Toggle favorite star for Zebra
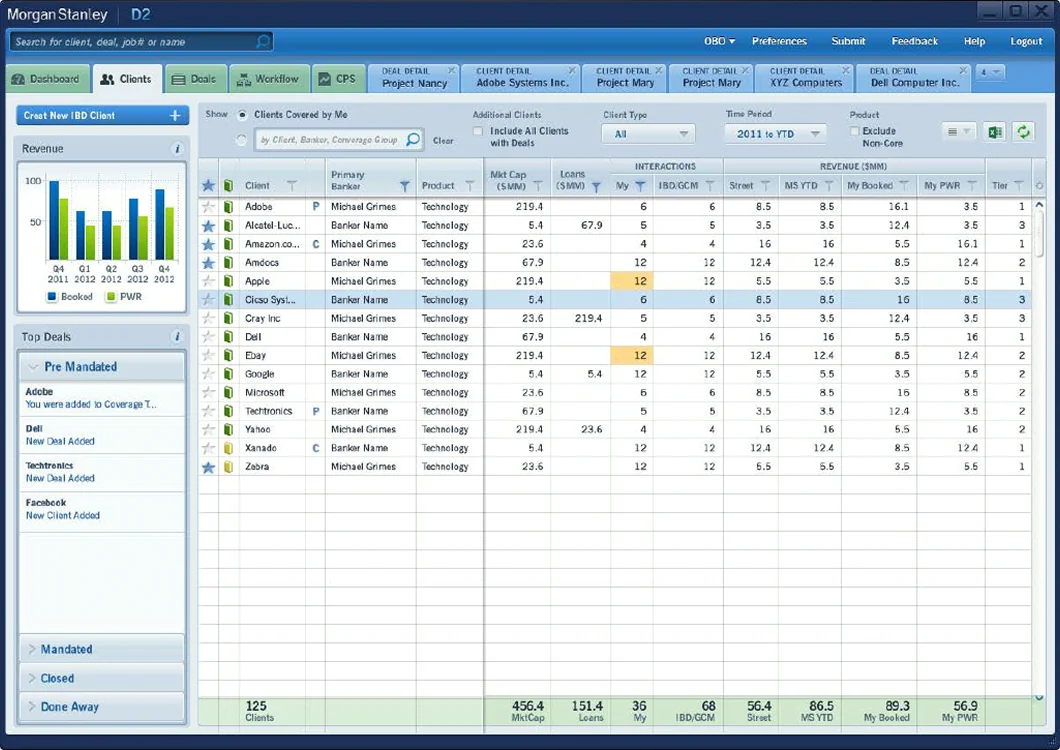 coord(208,467)
